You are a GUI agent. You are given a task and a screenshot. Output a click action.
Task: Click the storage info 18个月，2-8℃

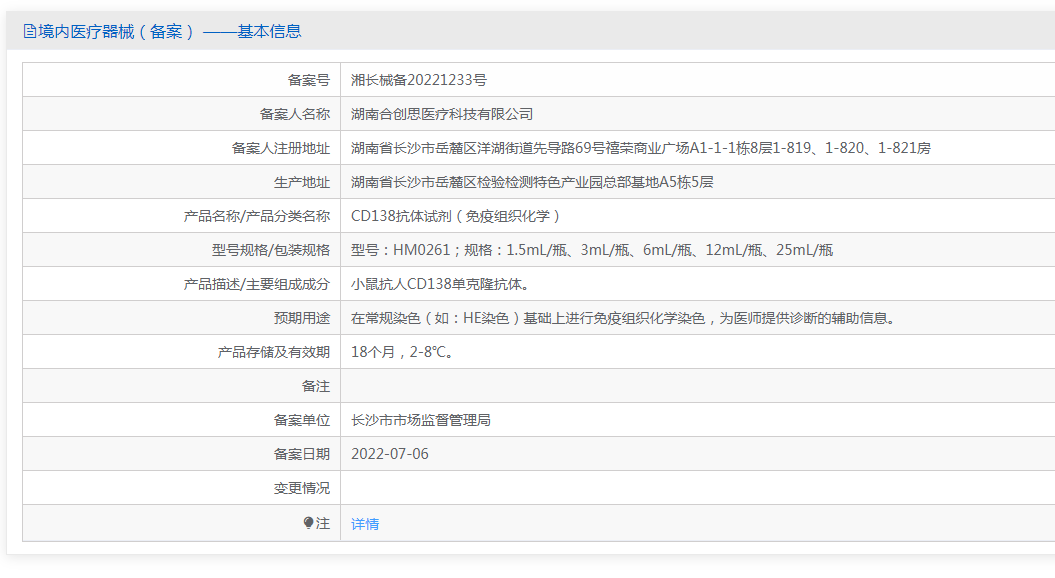click(404, 352)
